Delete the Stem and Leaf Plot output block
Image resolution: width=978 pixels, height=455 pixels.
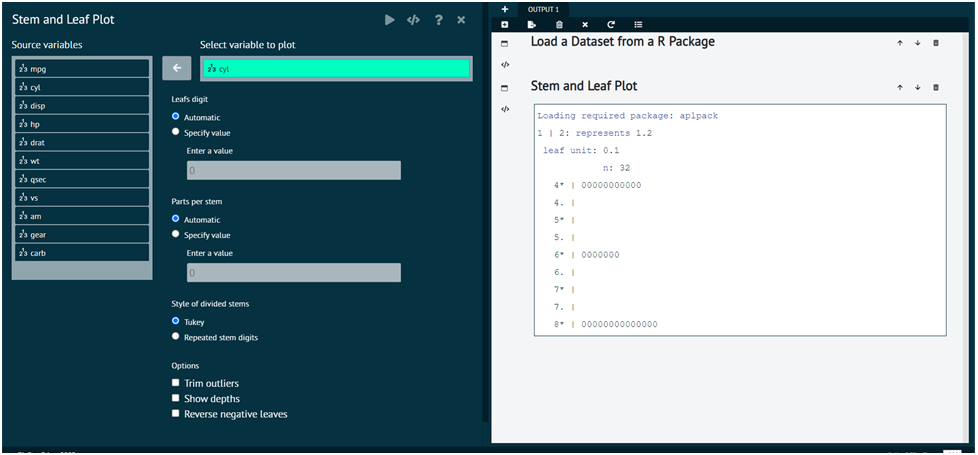click(936, 87)
